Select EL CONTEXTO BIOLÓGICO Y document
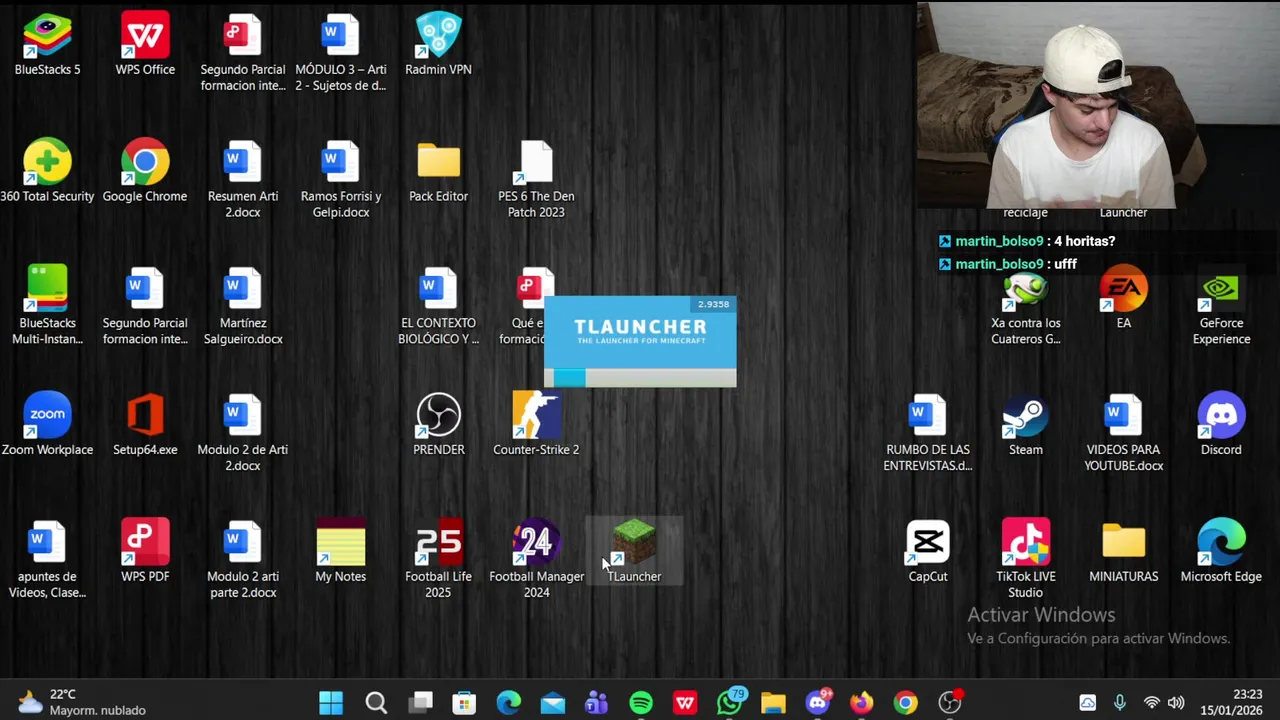 coord(438,306)
